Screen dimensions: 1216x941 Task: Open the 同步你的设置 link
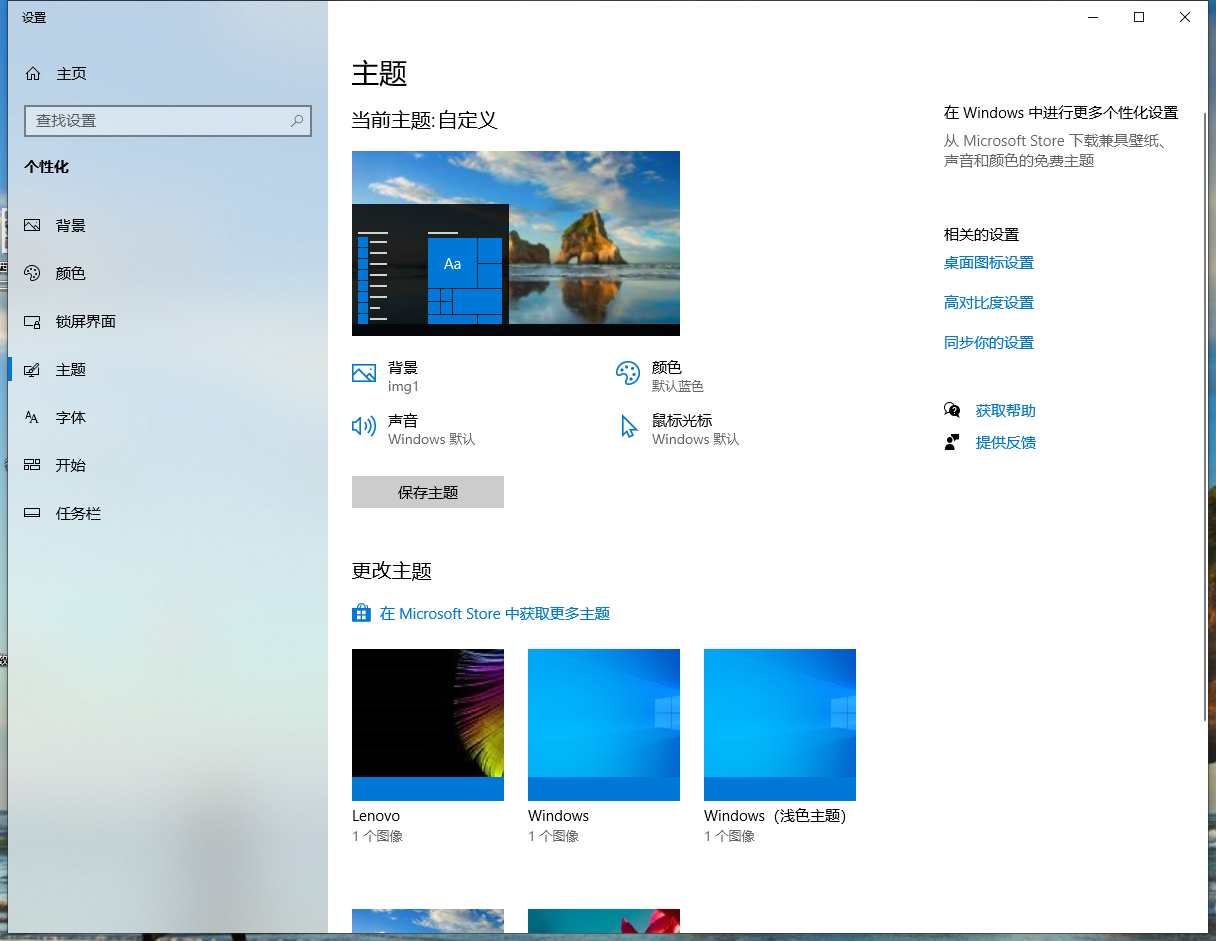(x=989, y=343)
